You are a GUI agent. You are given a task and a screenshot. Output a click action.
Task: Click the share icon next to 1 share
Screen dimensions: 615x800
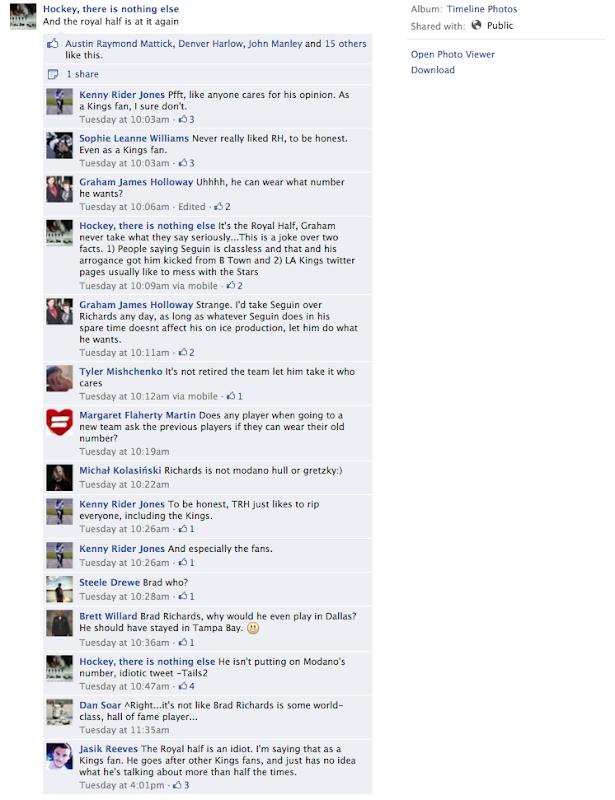click(x=53, y=74)
